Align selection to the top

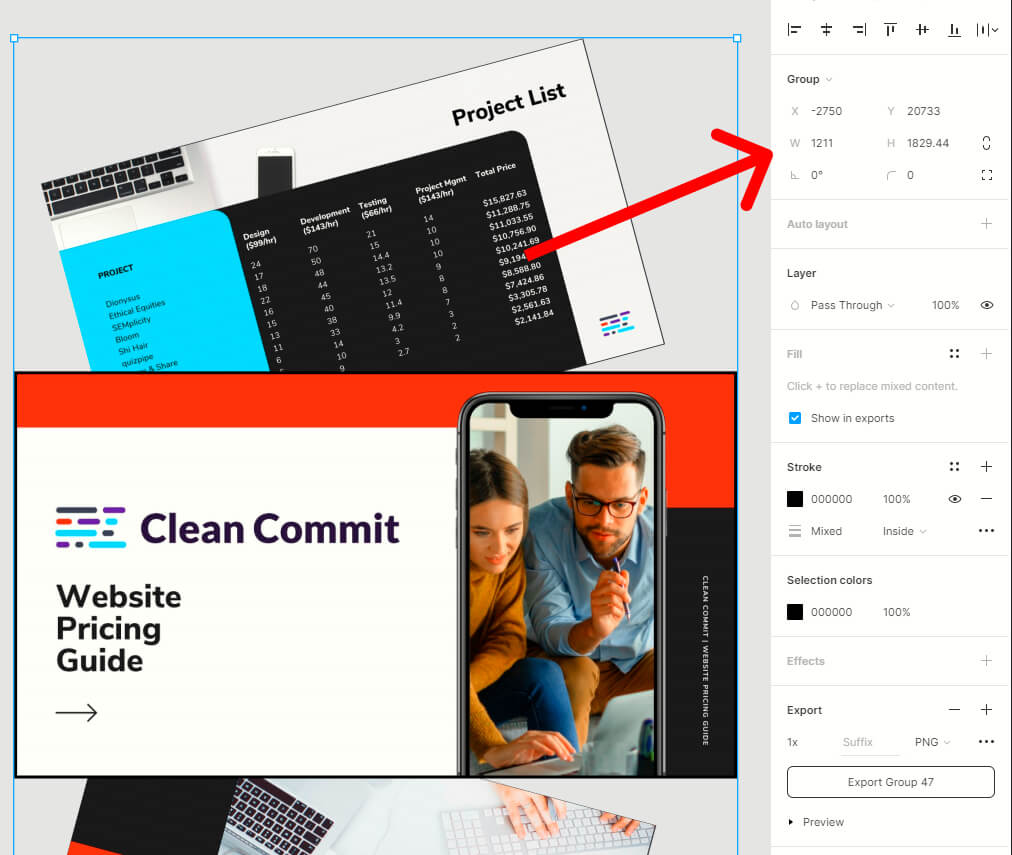pyautogui.click(x=891, y=30)
